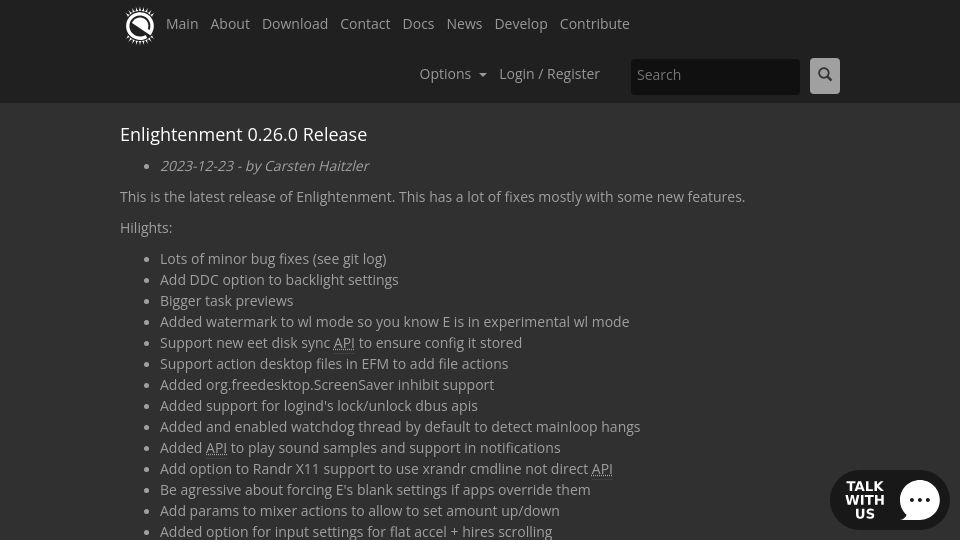Click 'Added option for input settings' item
Viewport: 960px width, 540px height.
tap(356, 531)
